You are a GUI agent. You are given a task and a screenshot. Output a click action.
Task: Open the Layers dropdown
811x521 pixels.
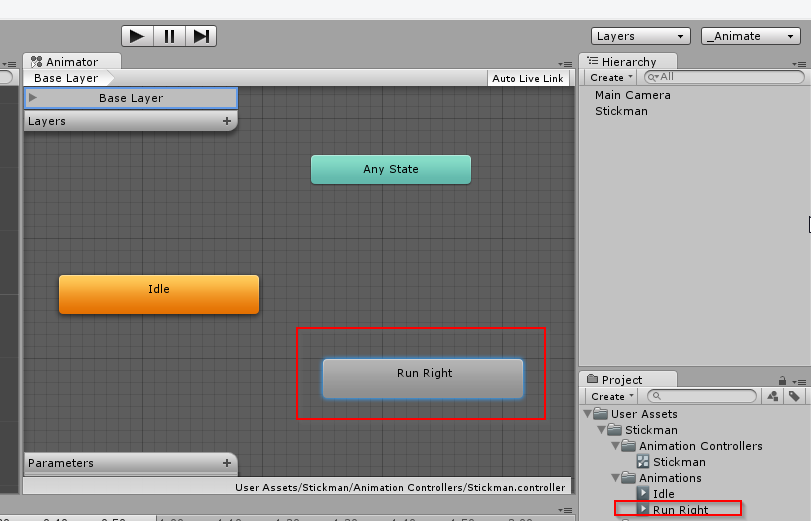coord(641,36)
